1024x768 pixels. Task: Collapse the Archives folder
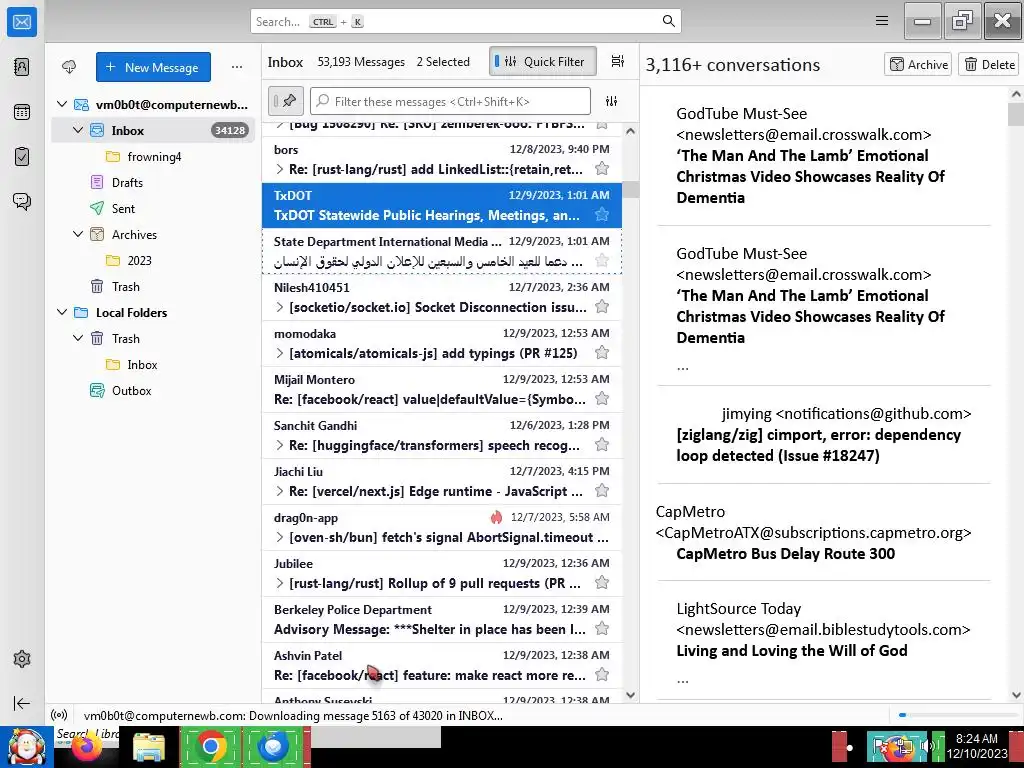click(x=78, y=234)
